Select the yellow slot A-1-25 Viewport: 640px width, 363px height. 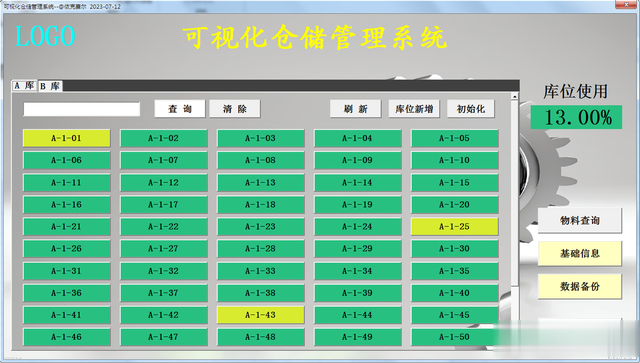(x=455, y=227)
